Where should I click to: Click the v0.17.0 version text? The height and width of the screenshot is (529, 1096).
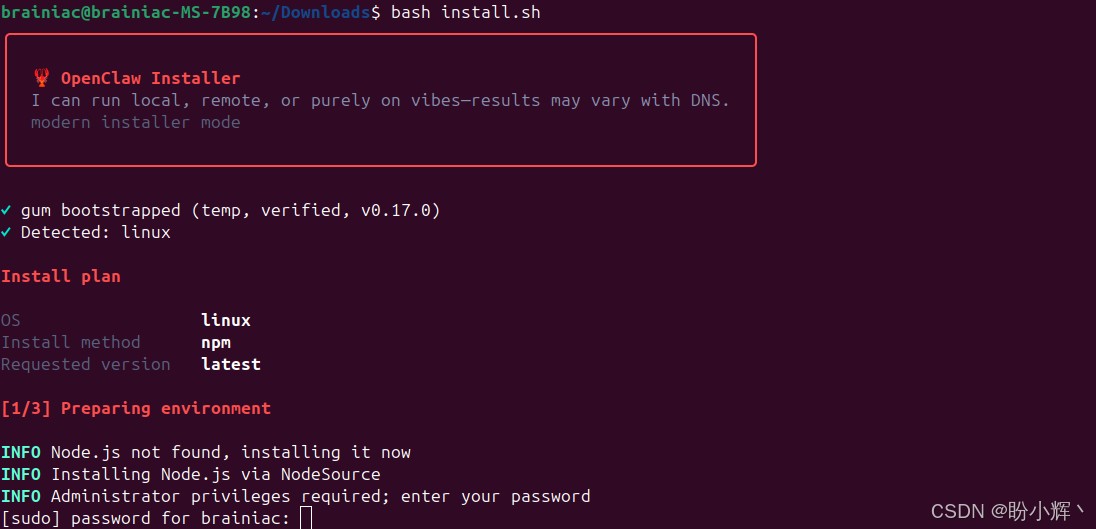396,210
